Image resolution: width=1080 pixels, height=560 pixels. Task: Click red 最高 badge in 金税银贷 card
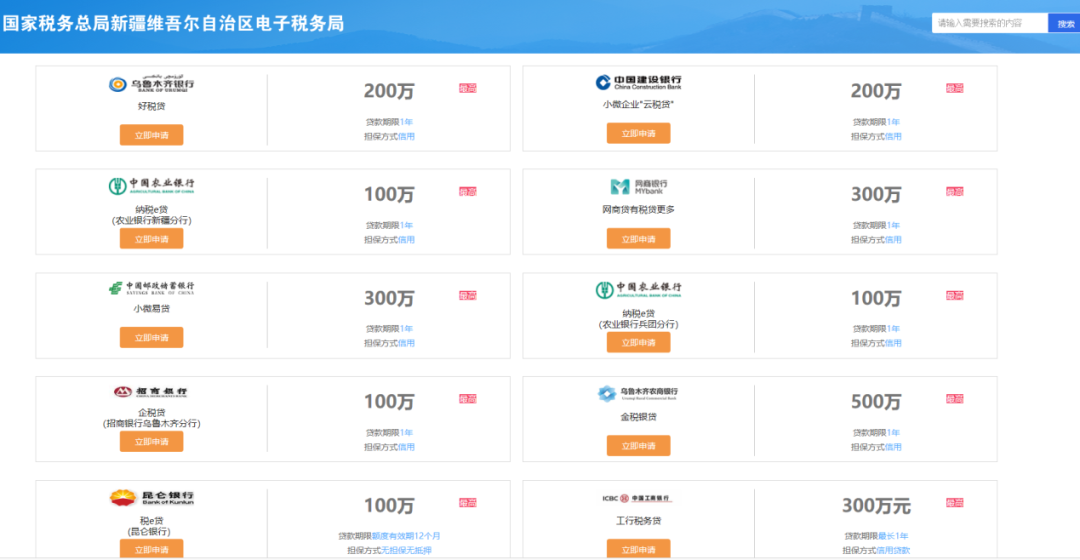point(955,399)
